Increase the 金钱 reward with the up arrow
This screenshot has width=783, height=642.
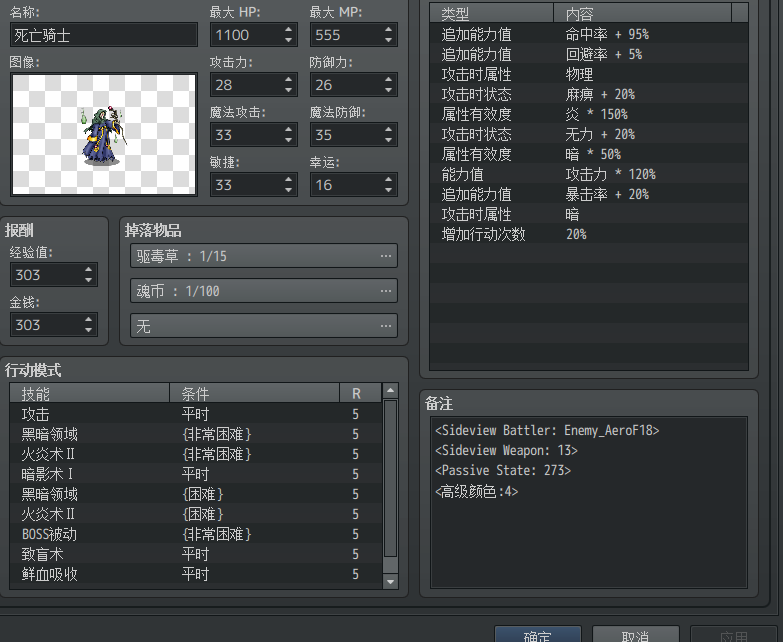[88, 319]
